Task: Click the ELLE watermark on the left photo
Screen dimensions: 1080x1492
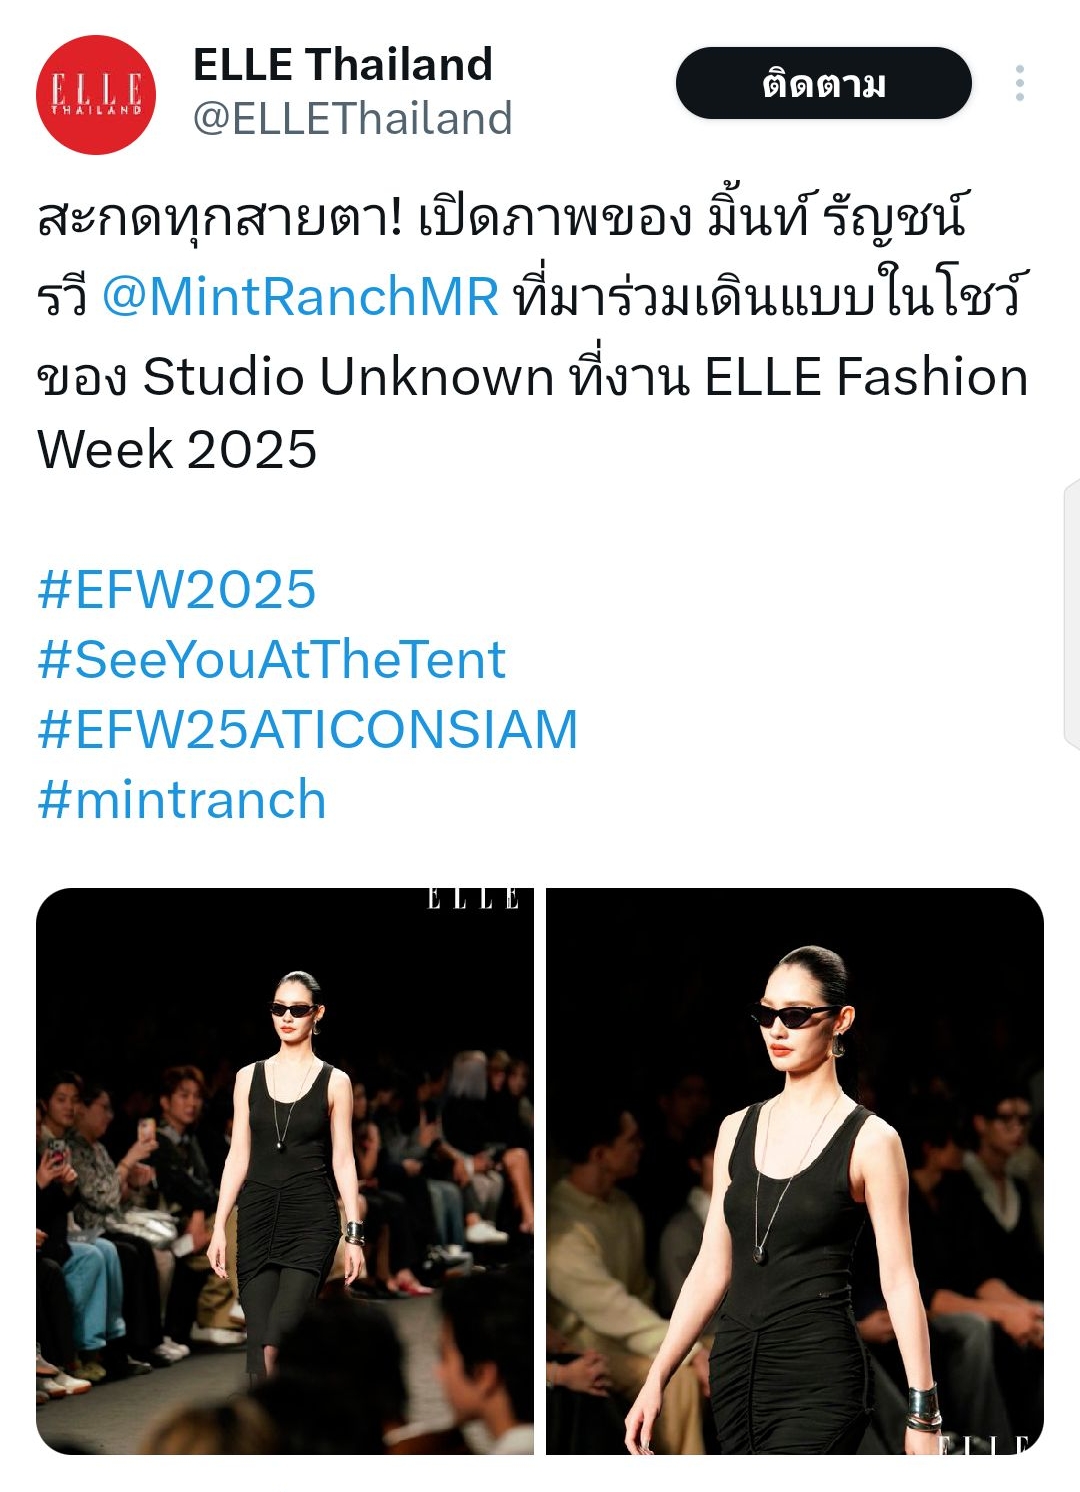Action: click(474, 899)
